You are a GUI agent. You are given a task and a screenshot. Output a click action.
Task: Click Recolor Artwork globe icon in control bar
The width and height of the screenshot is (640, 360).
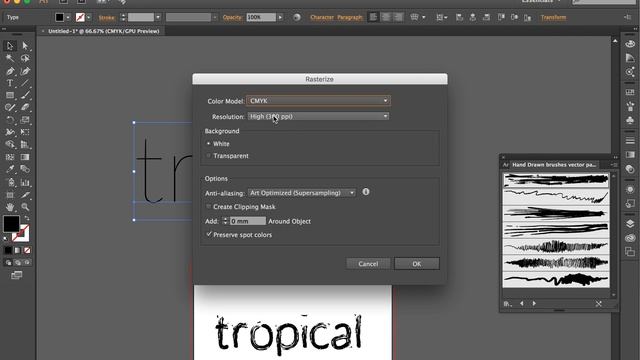point(297,17)
